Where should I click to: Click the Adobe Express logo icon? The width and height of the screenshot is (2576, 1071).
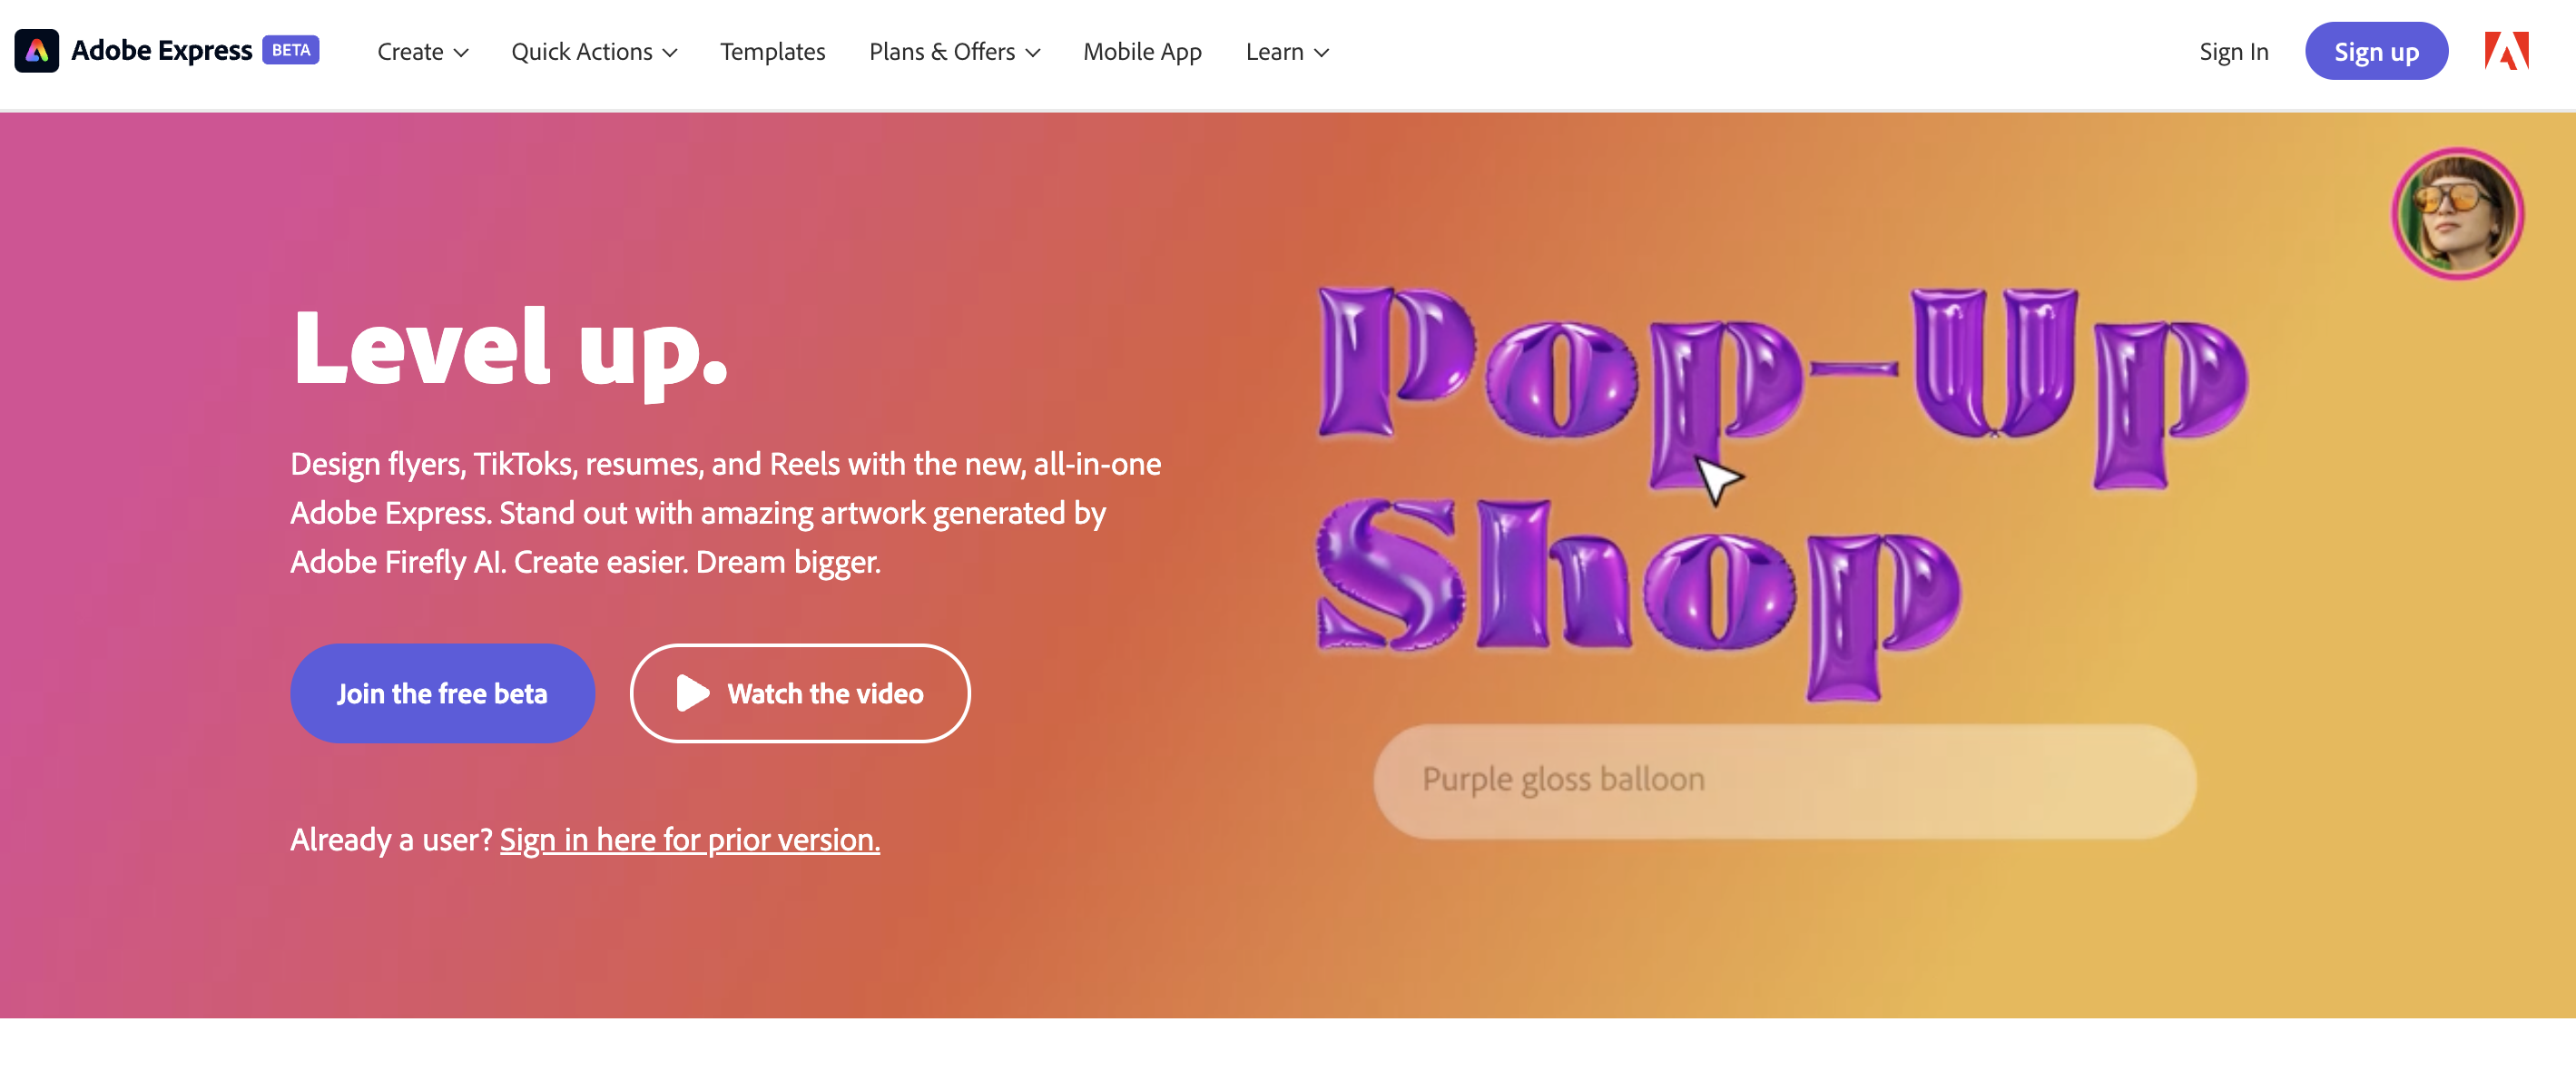tap(36, 50)
